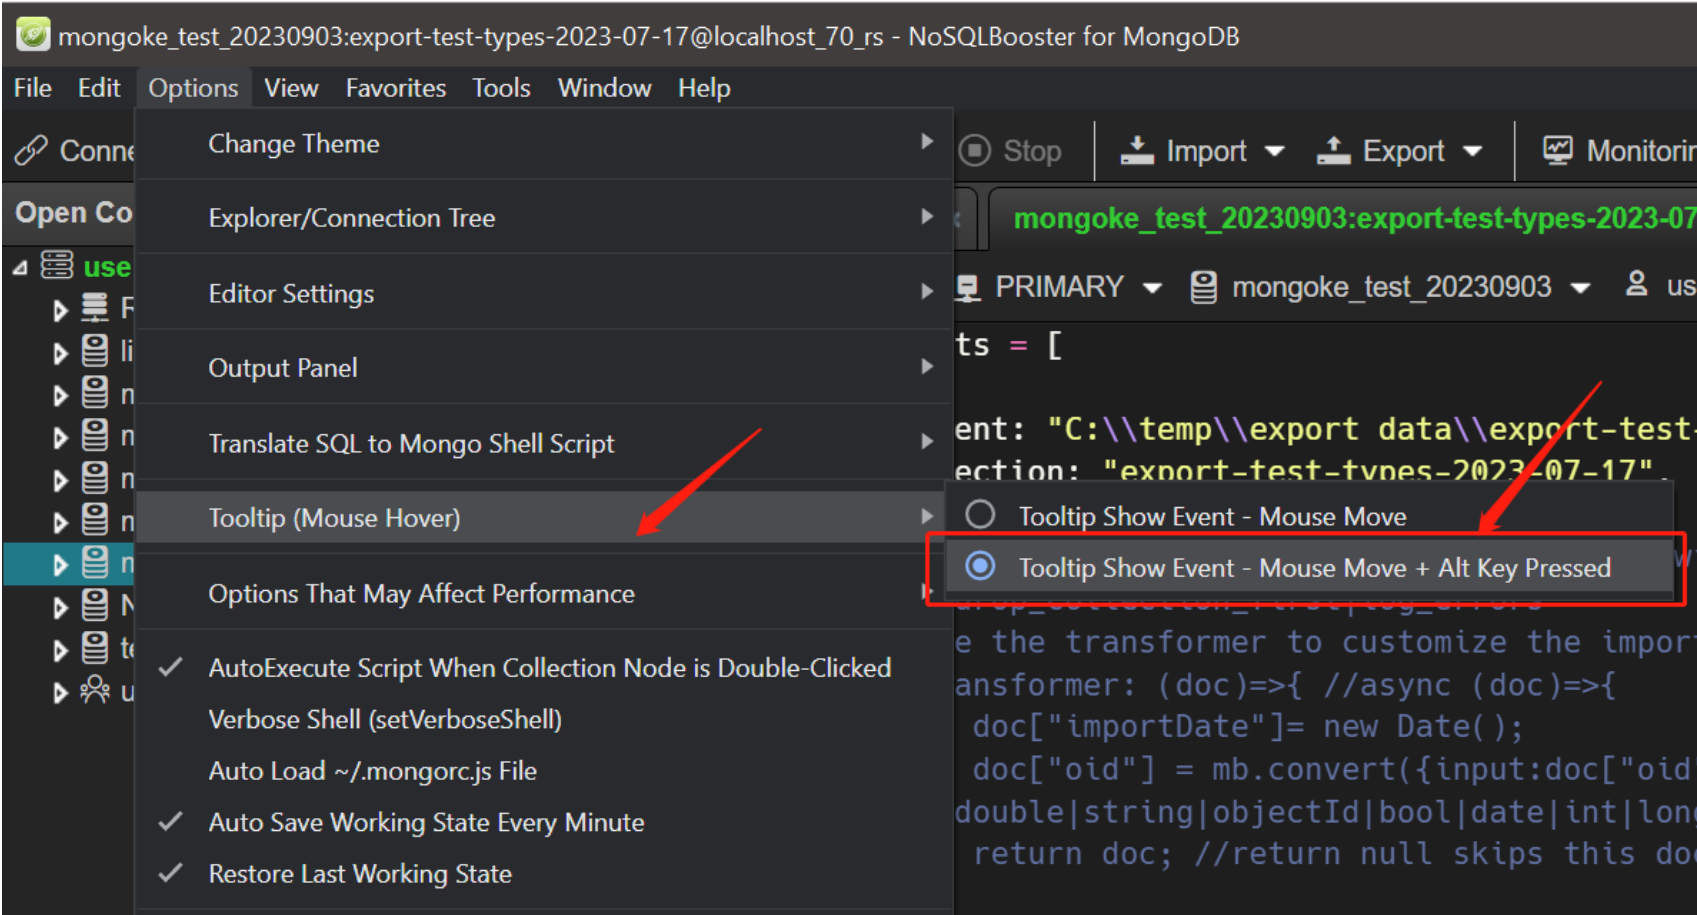Toggle AutoExecute Script When Collection Node Double-Clicked
The height and width of the screenshot is (915, 1697).
(x=543, y=668)
